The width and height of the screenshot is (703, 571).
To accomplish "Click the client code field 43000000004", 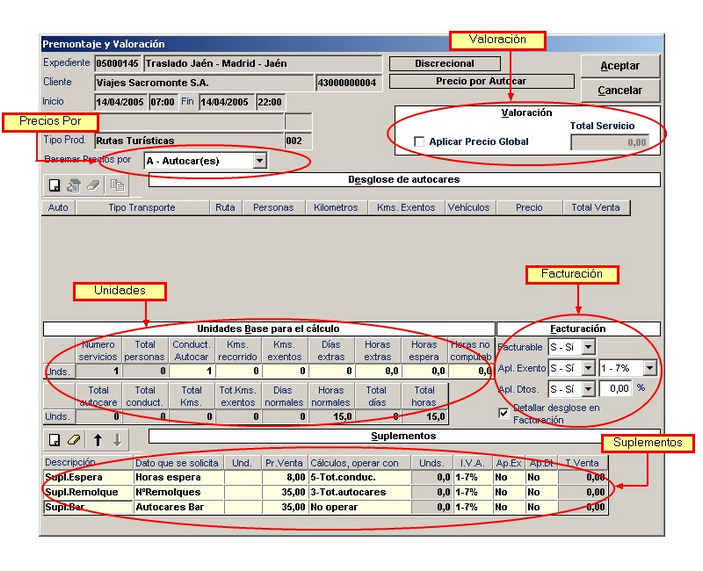I will (348, 83).
